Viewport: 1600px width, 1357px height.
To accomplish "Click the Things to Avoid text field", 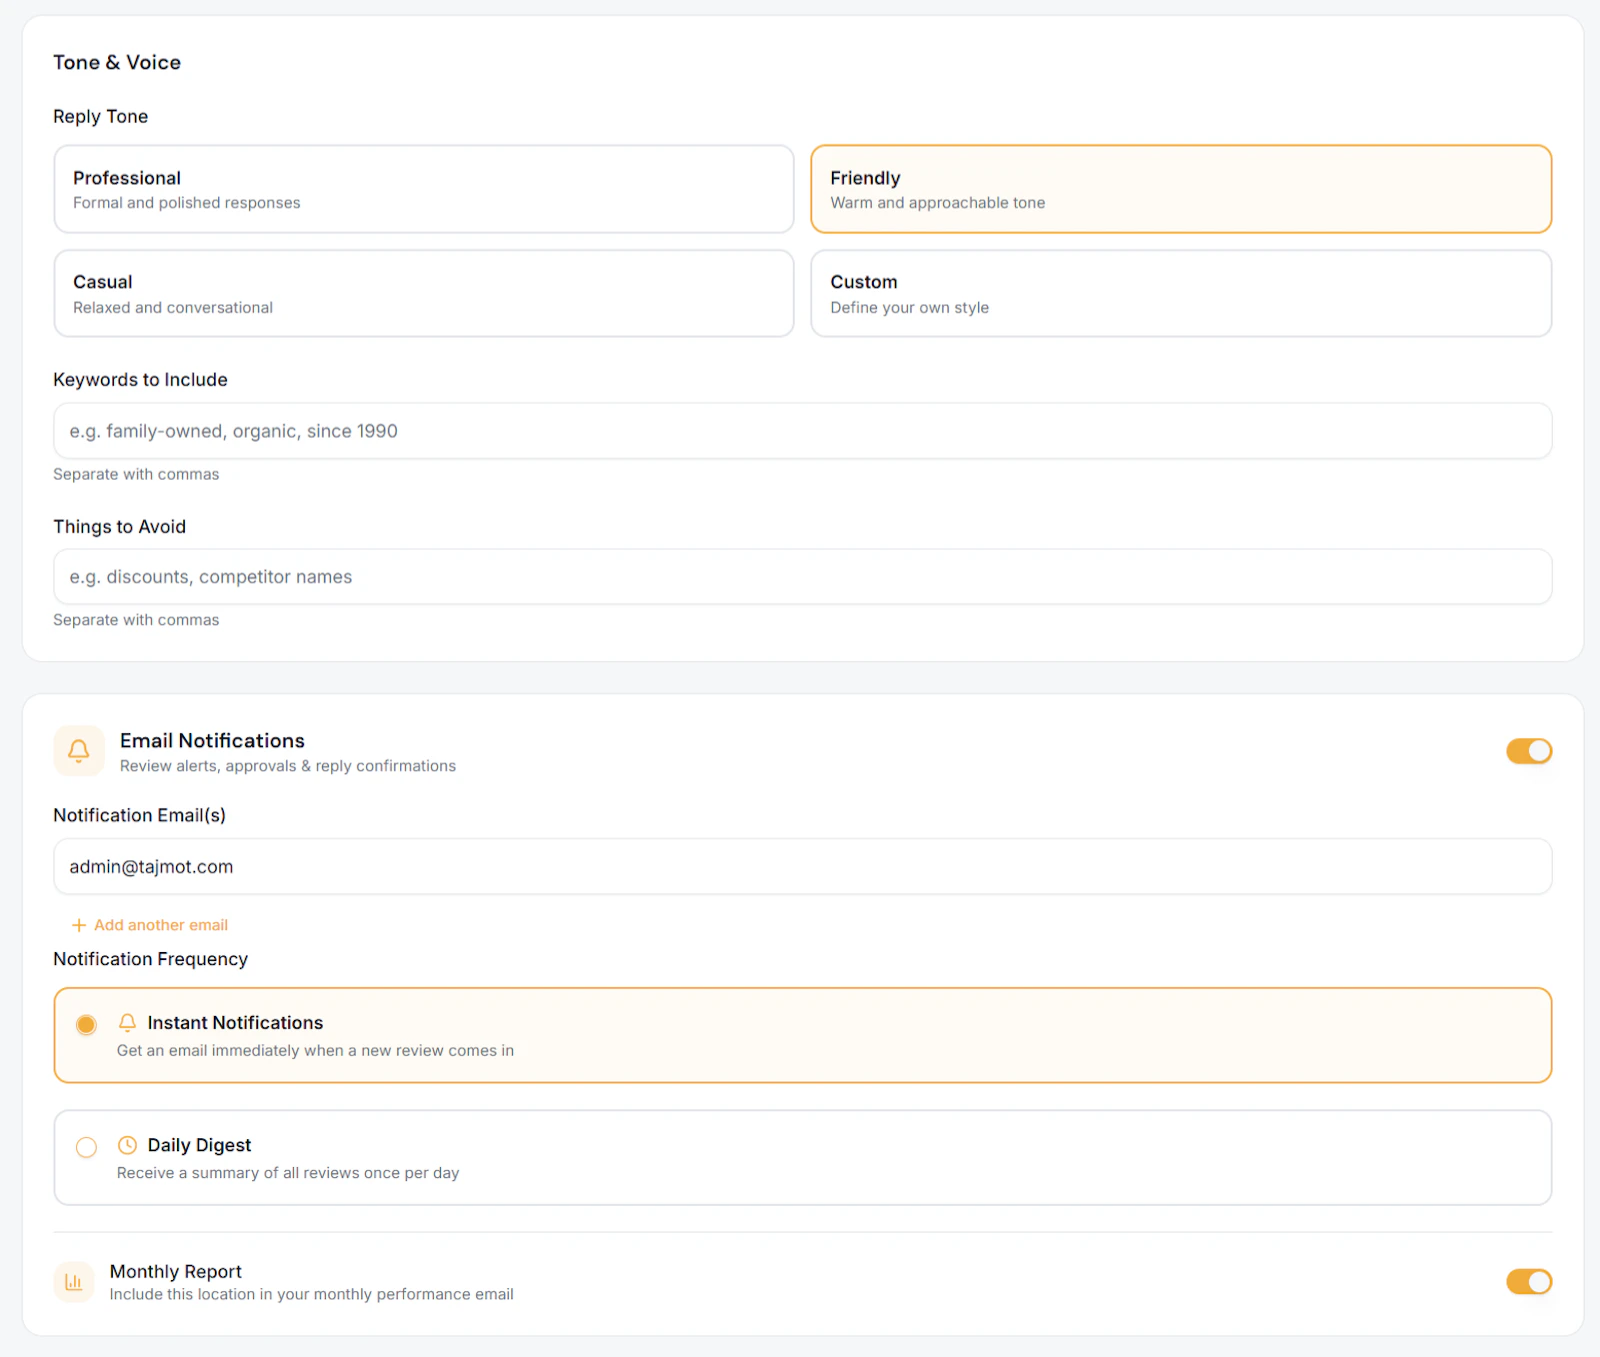I will point(800,576).
